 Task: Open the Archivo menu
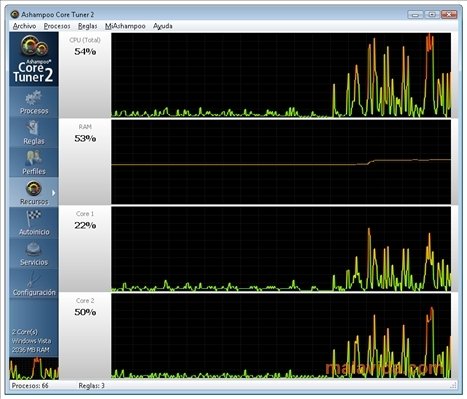24,26
